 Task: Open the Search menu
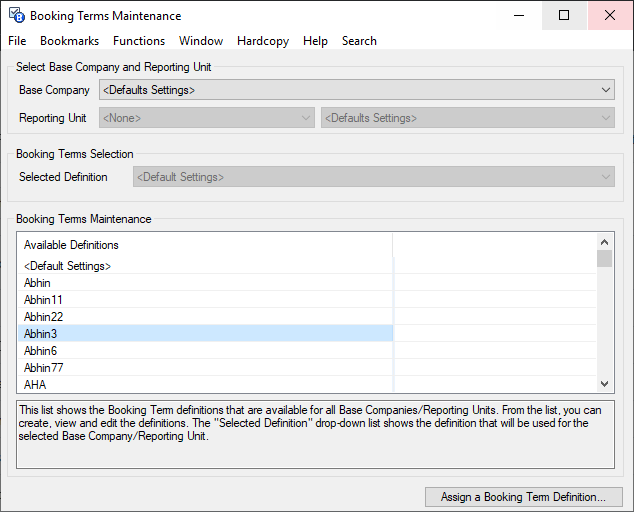pyautogui.click(x=359, y=41)
